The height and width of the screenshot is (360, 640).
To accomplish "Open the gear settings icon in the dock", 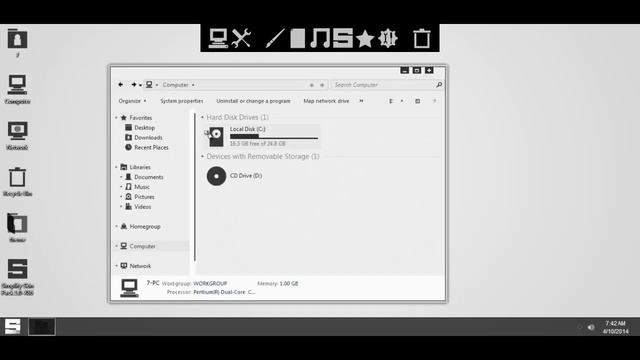I will [387, 38].
